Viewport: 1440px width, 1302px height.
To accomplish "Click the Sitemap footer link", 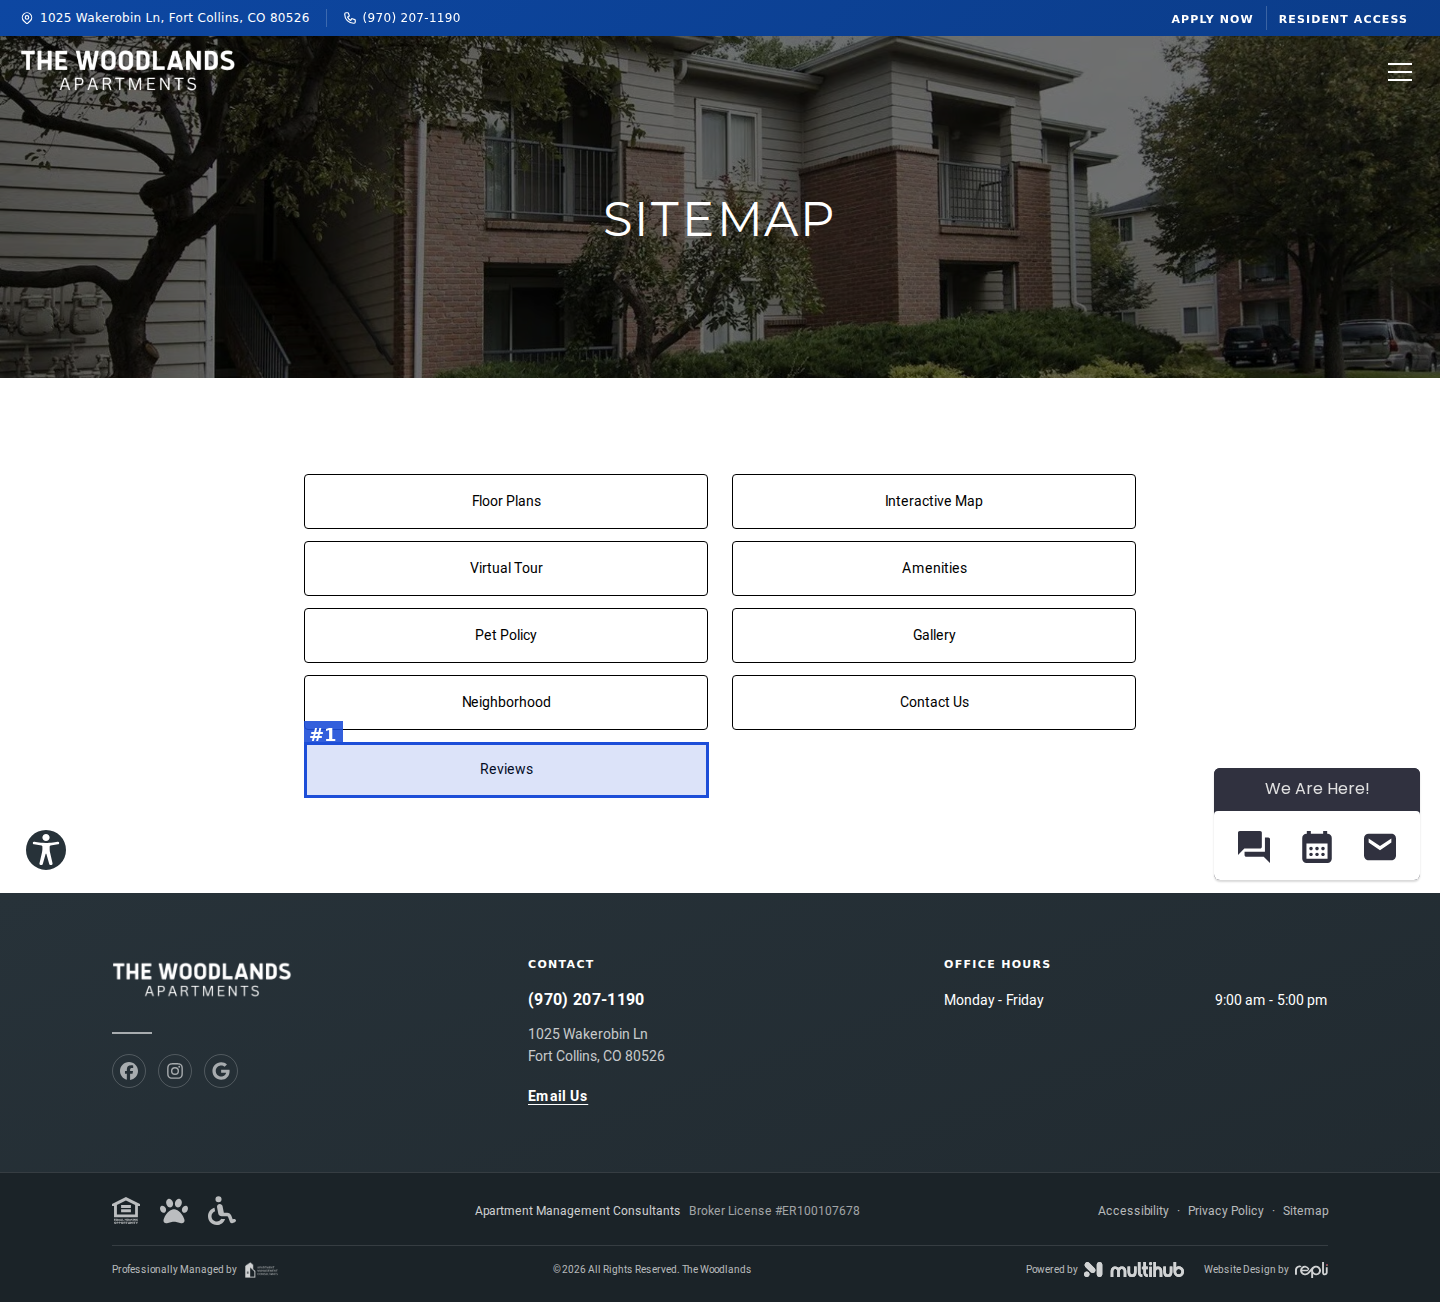I will coord(1306,1211).
